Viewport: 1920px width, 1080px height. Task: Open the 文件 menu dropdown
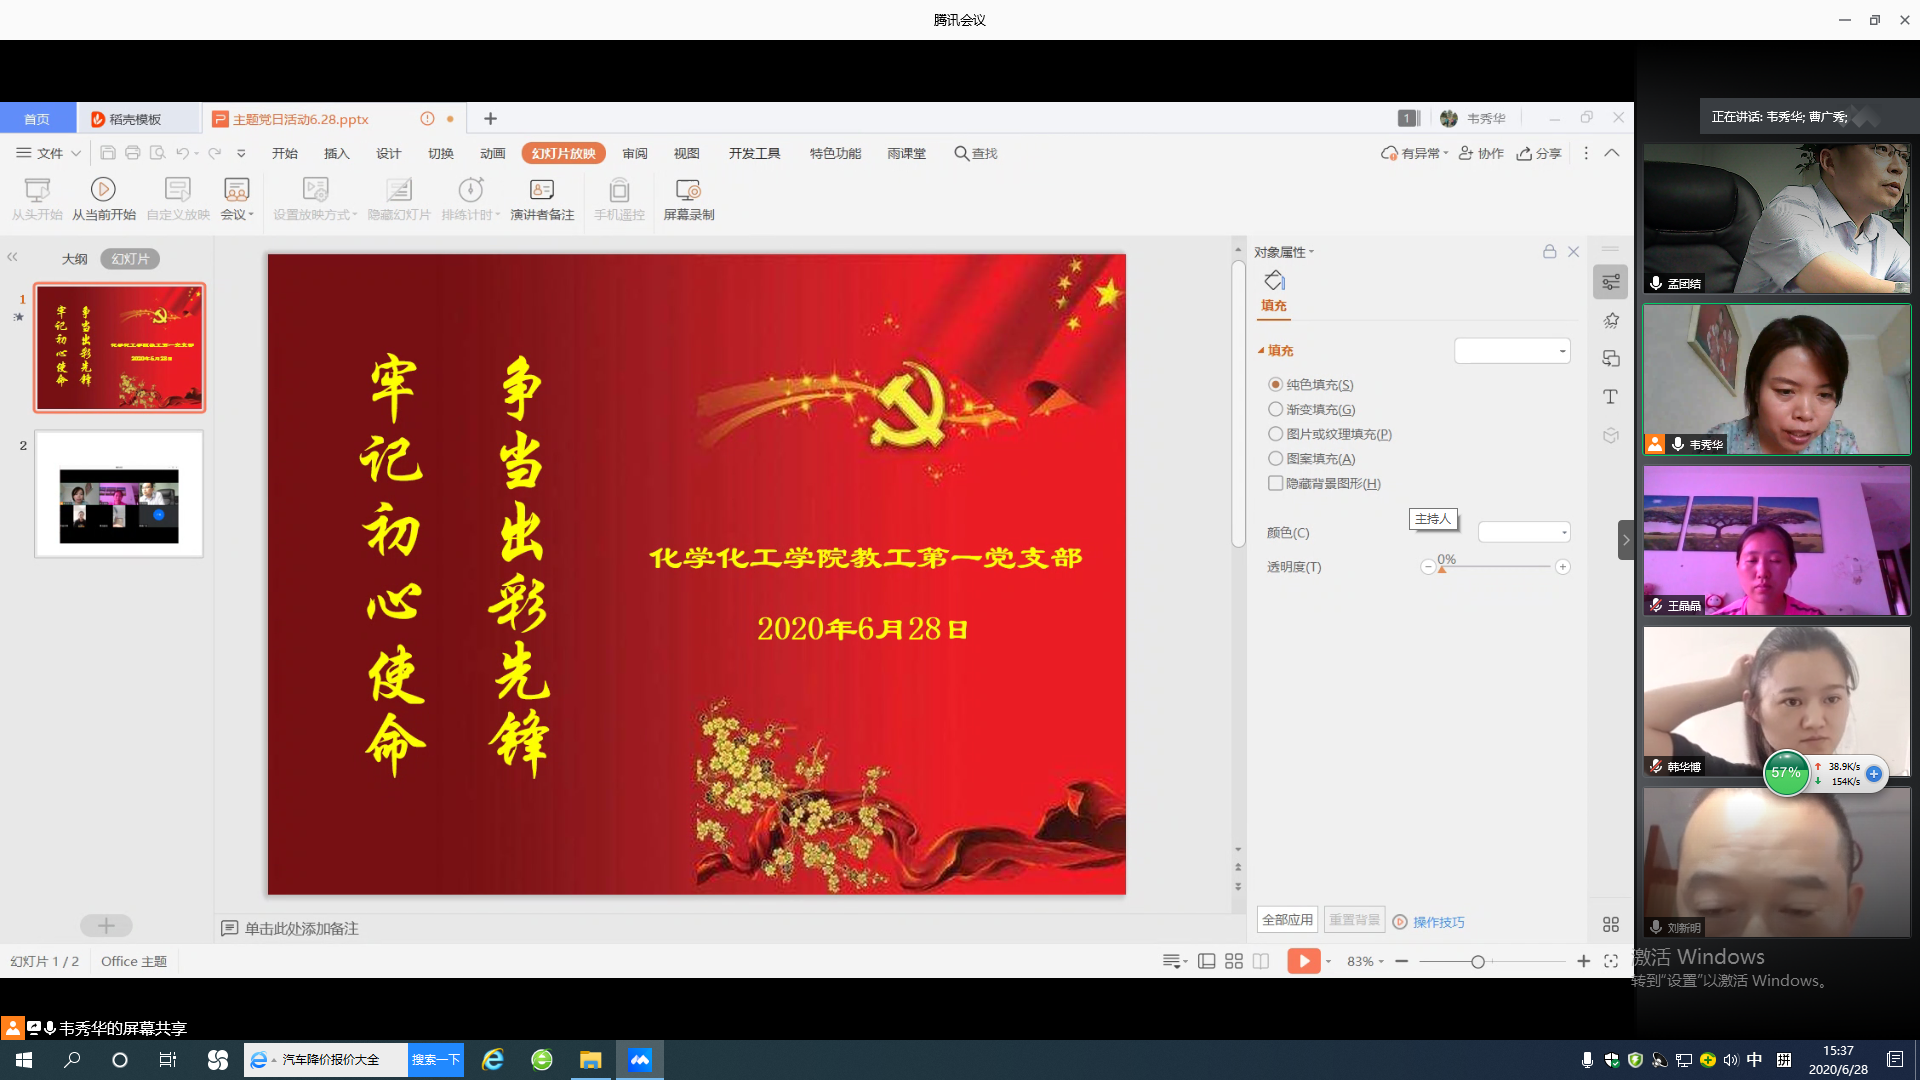point(48,153)
